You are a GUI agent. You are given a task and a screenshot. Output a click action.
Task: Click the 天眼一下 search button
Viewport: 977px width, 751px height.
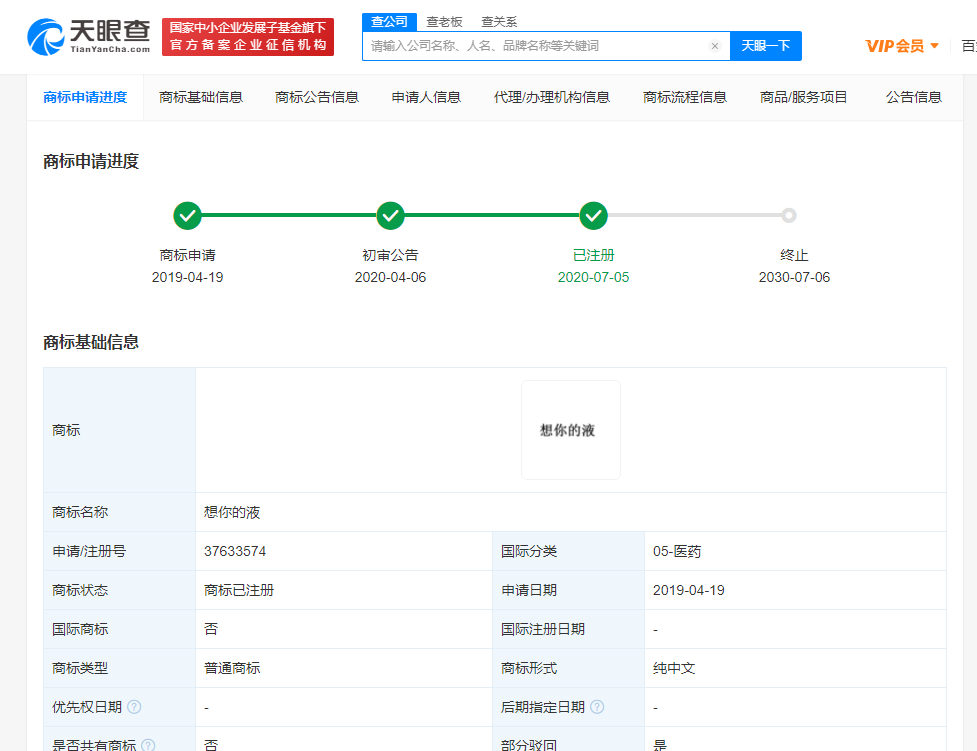pyautogui.click(x=765, y=46)
